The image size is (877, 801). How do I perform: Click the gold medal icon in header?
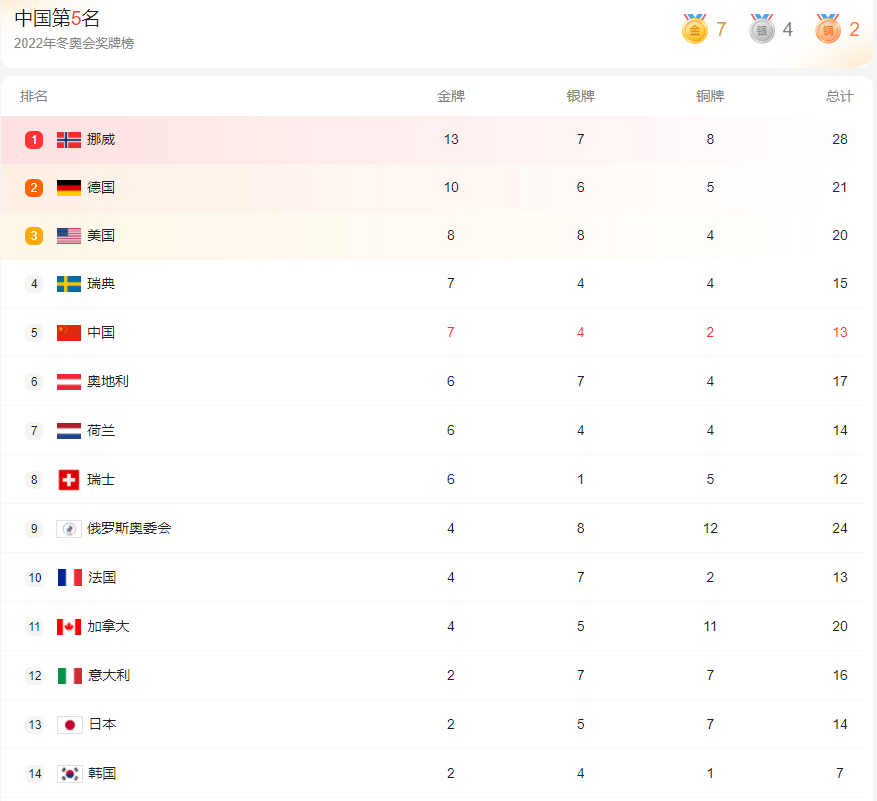click(694, 30)
